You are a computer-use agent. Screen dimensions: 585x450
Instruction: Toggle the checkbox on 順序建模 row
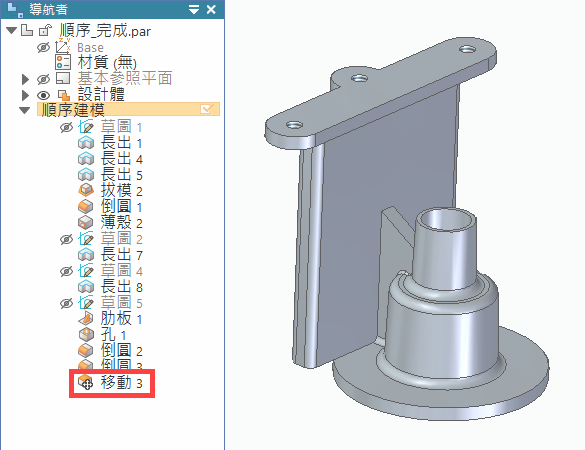pos(206,109)
